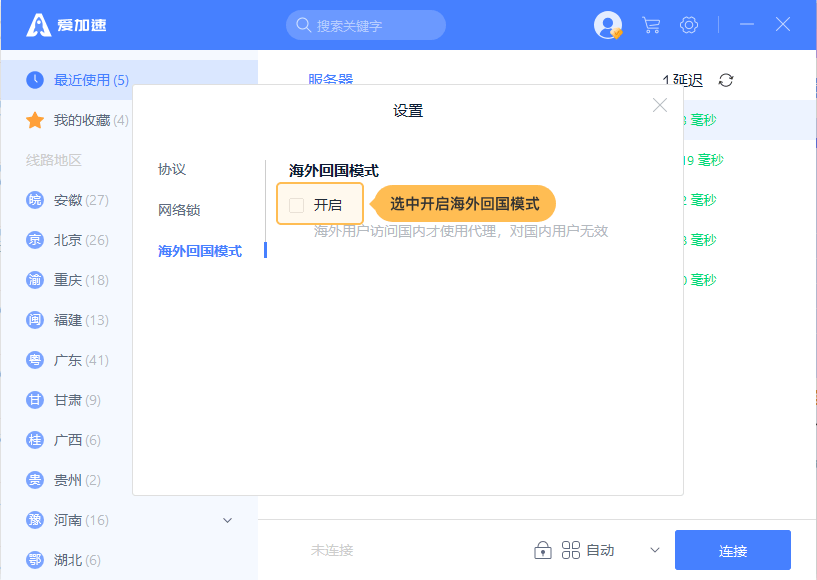Enable the 开启 checkbox
This screenshot has width=817, height=580.
point(297,205)
